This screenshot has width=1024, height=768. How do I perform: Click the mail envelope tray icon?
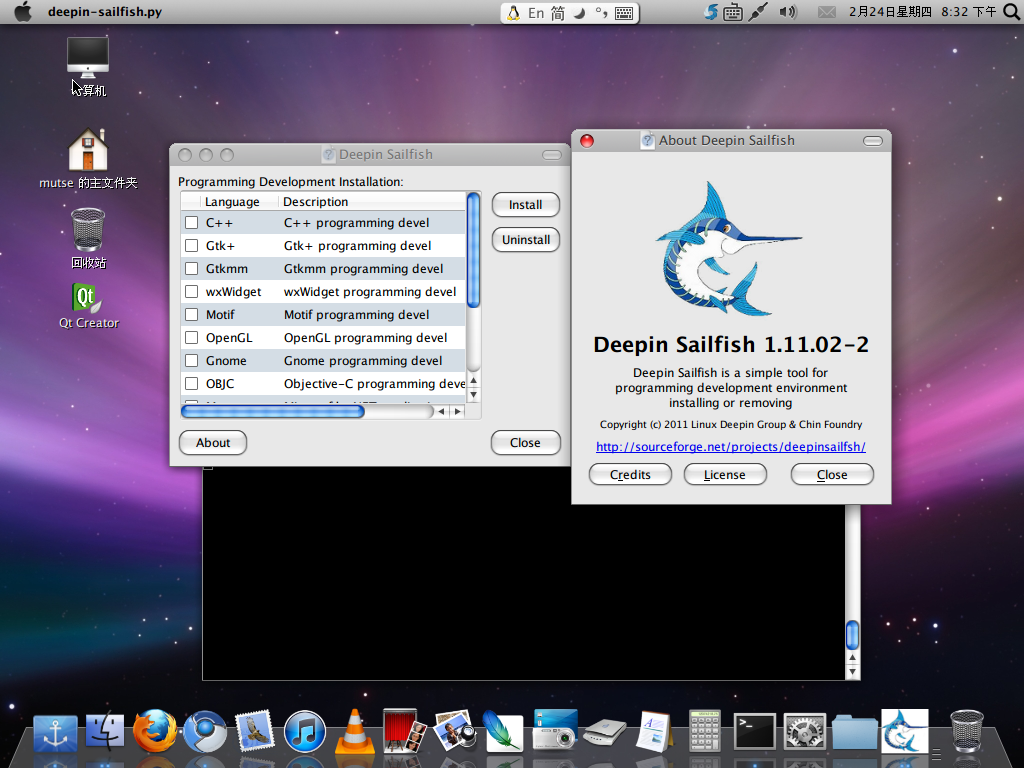[x=827, y=12]
